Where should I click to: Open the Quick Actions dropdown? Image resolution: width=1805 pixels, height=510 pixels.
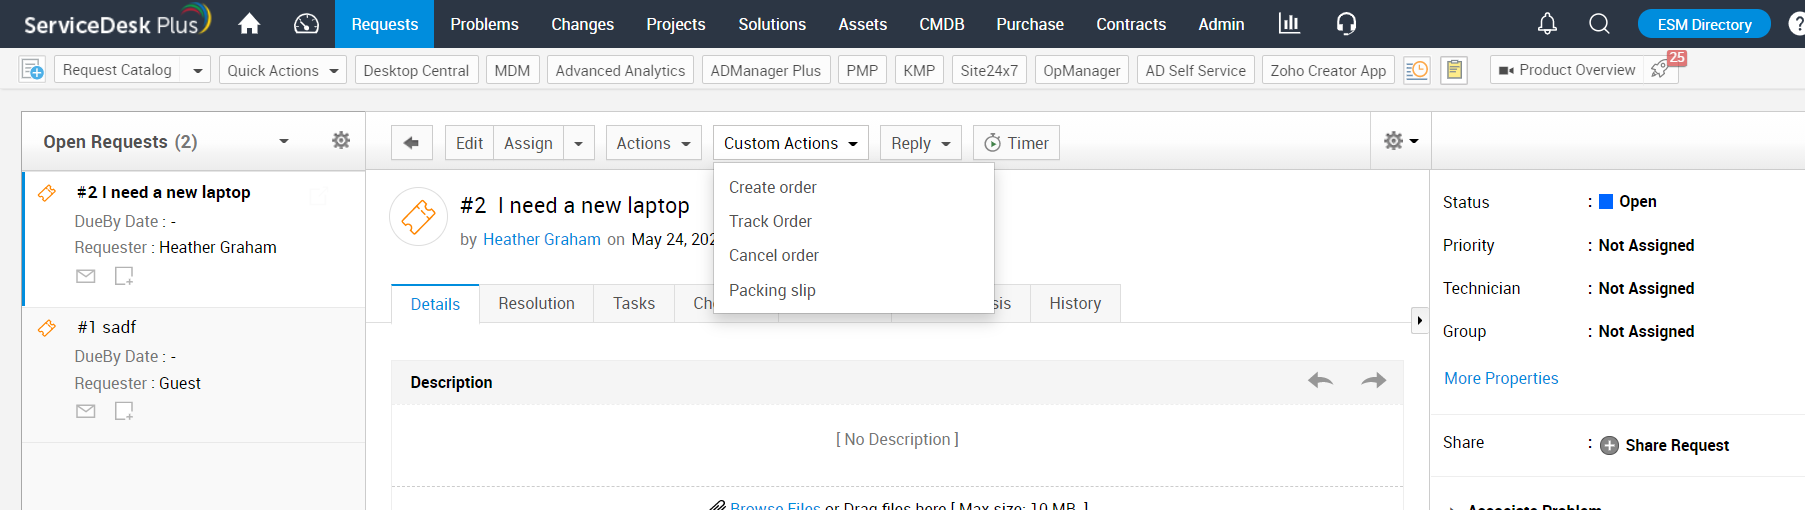pyautogui.click(x=283, y=70)
